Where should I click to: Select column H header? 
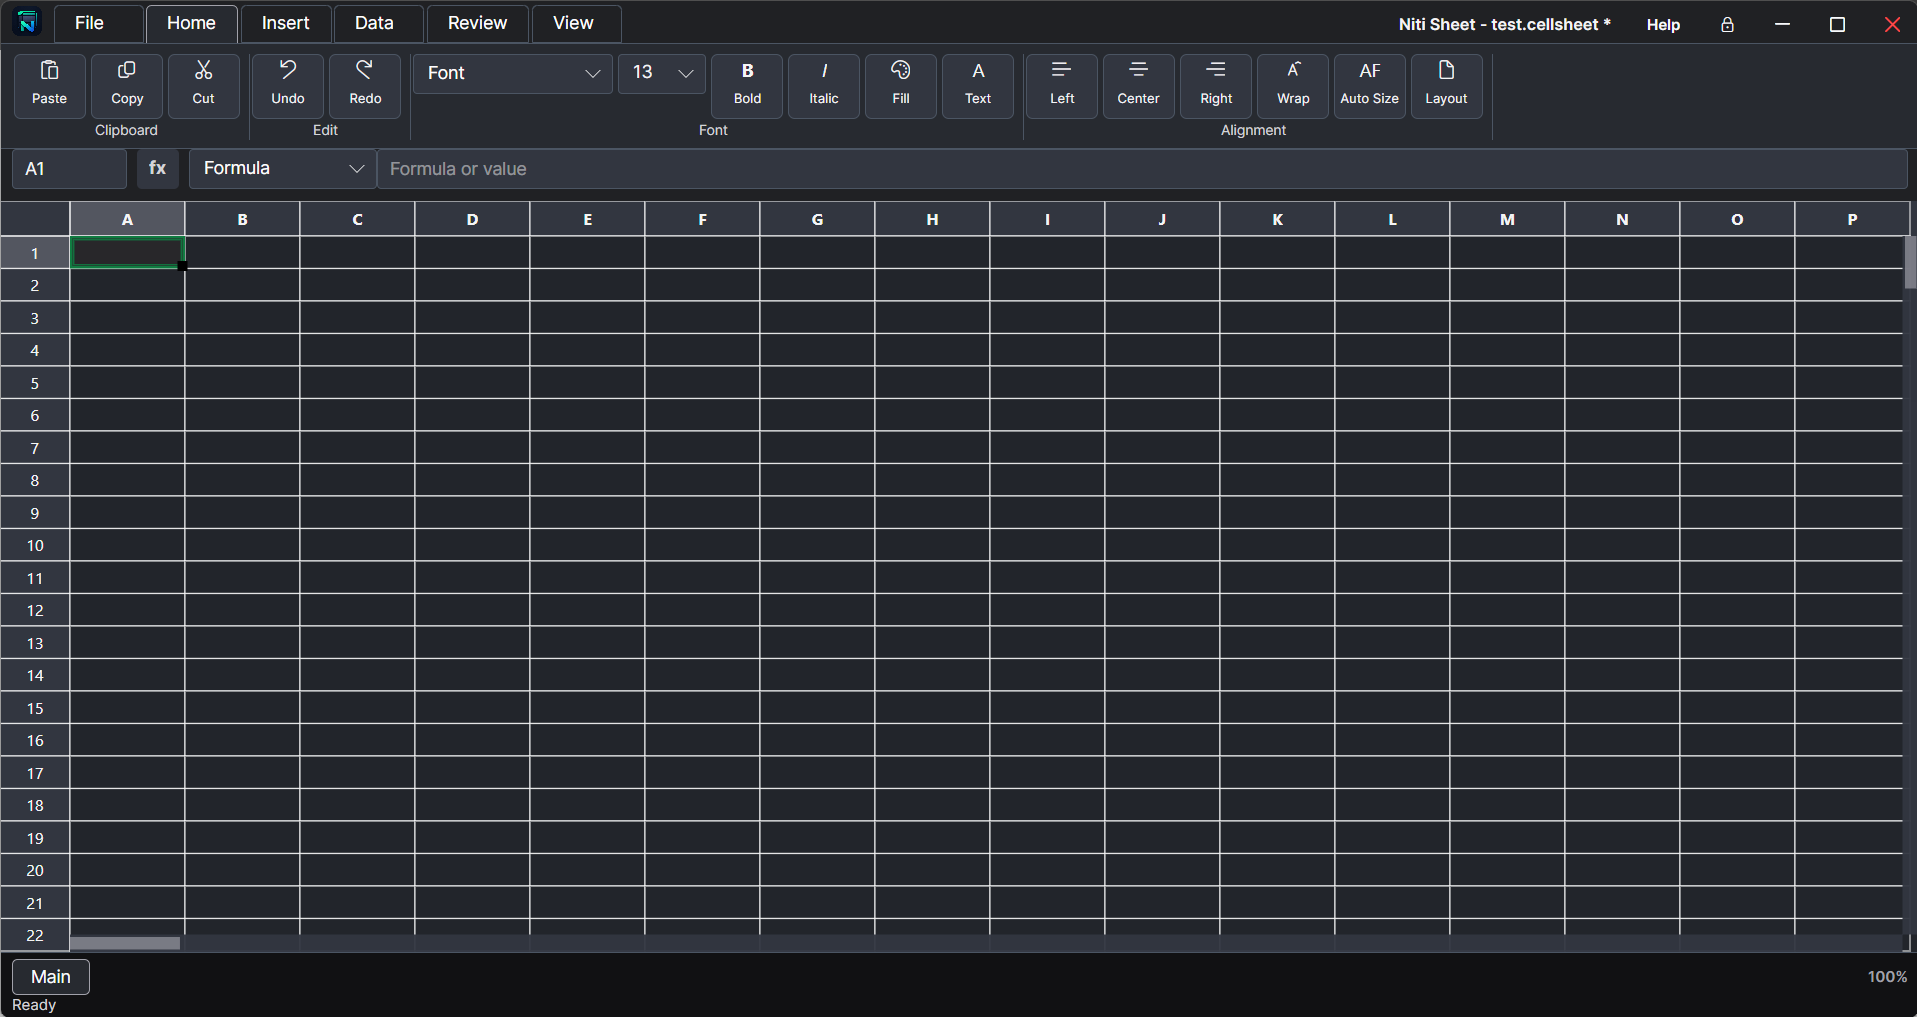(932, 219)
